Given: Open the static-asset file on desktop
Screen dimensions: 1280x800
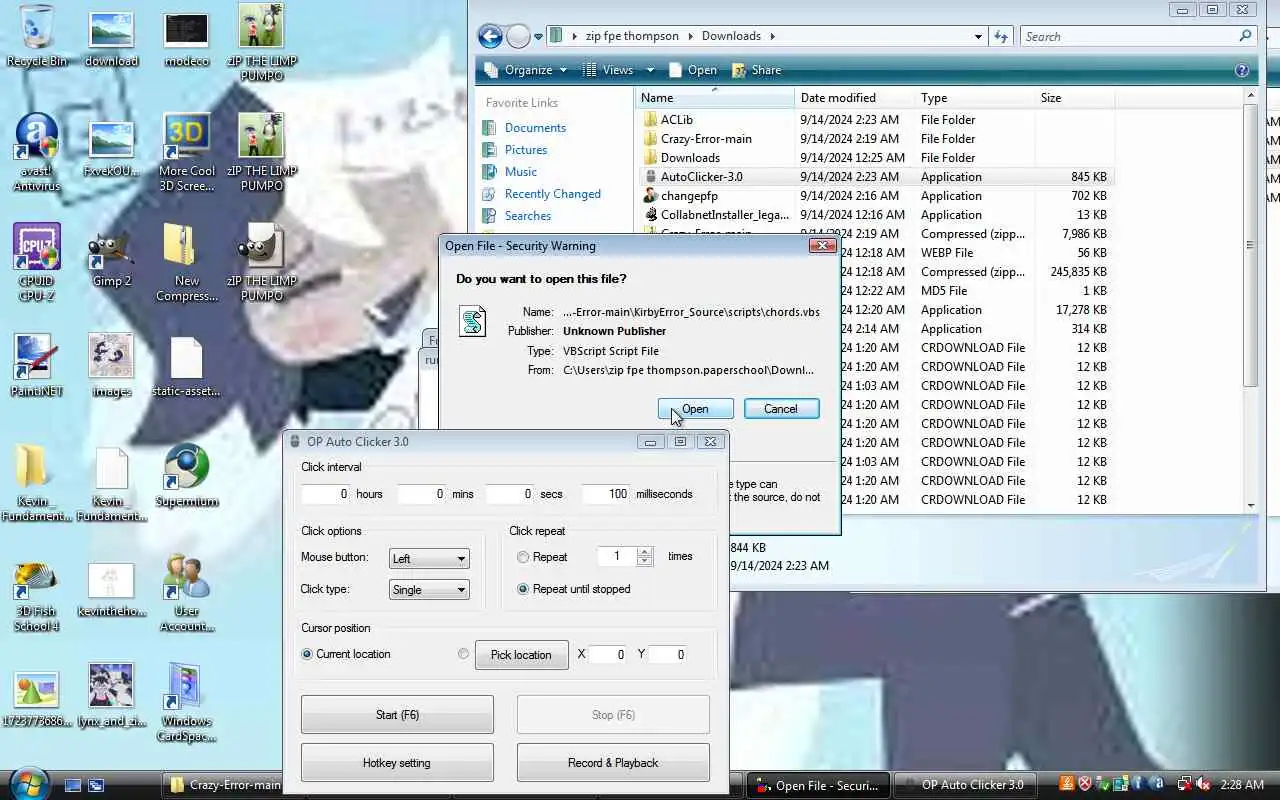Looking at the screenshot, I should click(186, 365).
